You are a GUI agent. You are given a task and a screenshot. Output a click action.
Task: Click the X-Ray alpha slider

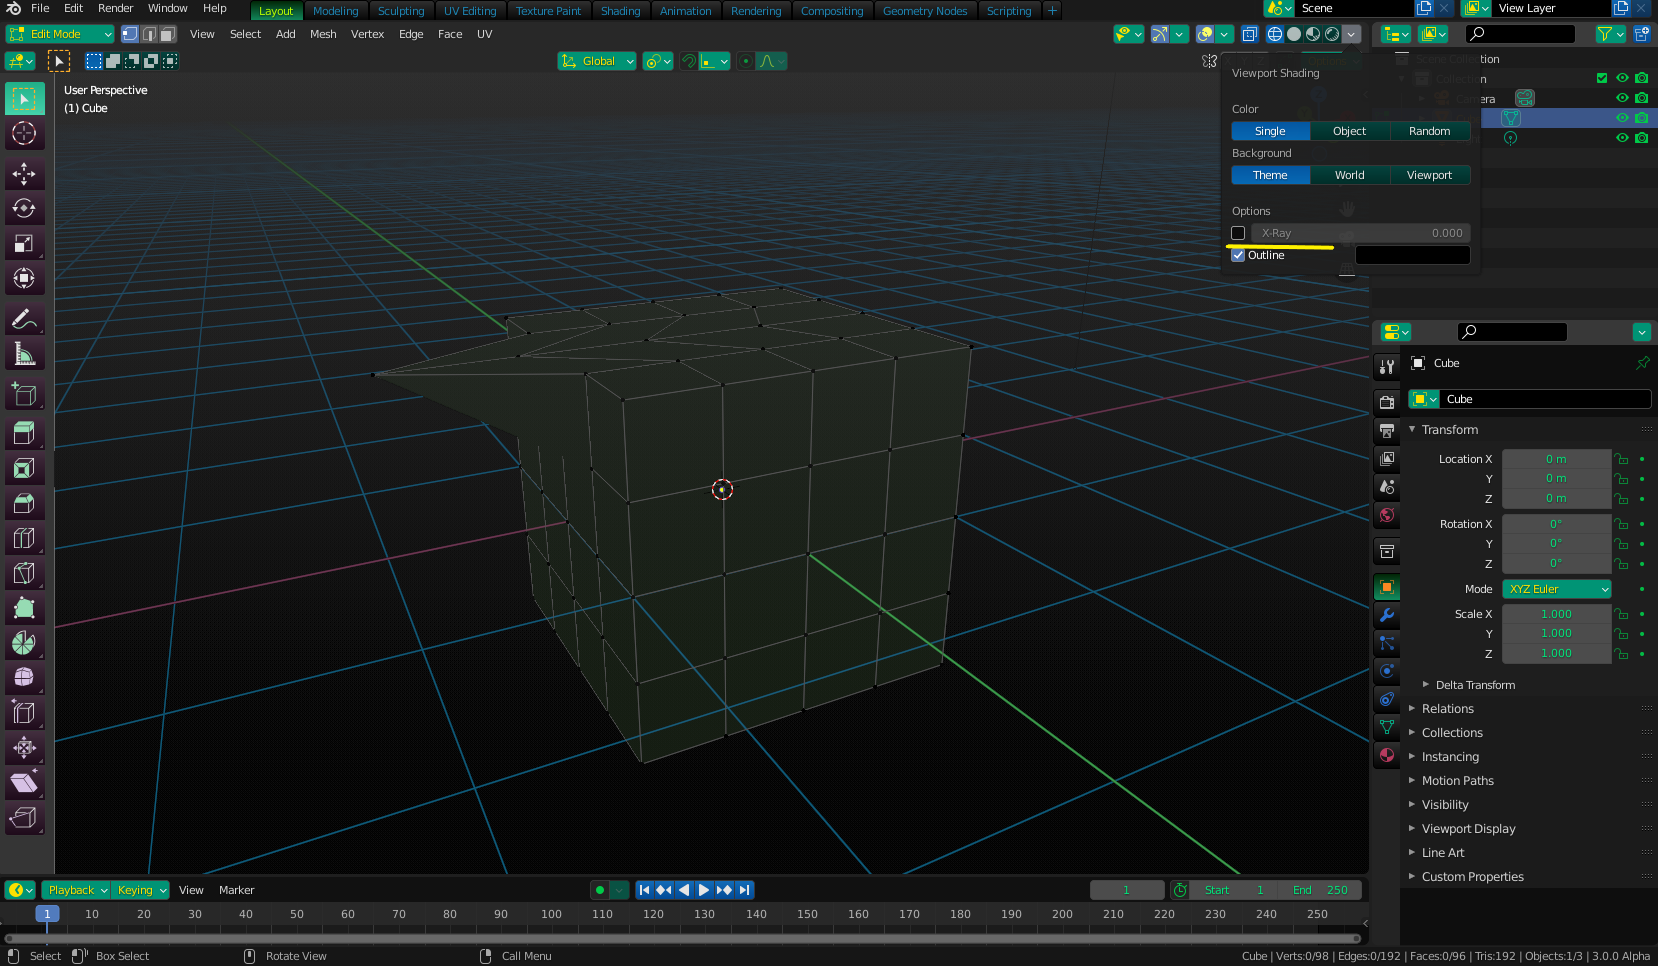click(1360, 233)
